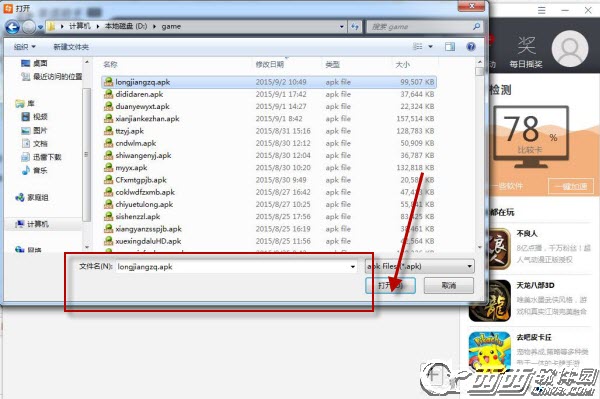Open the hamburger menu icon at top right
This screenshot has height=399, width=600.
pyautogui.click(x=541, y=10)
